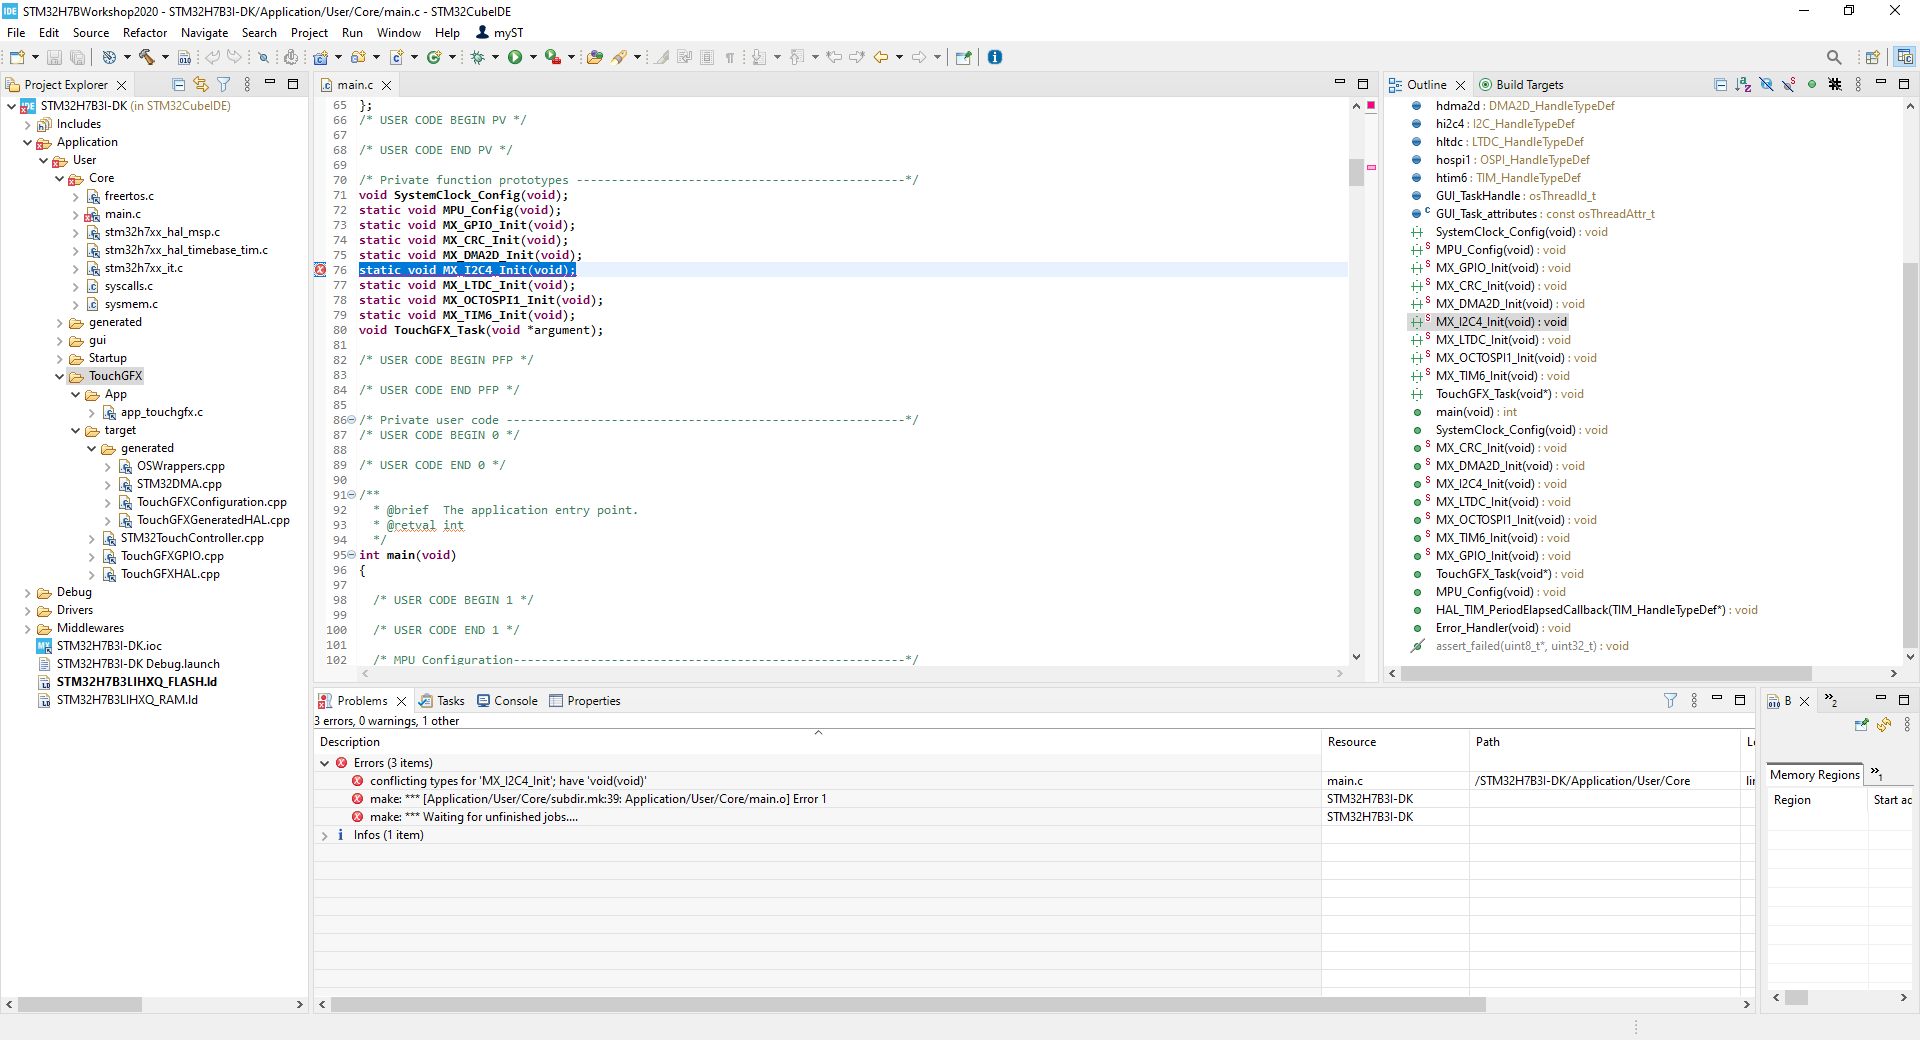
Task: Click the Link with Editor icon in Project Explorer
Action: pos(200,84)
